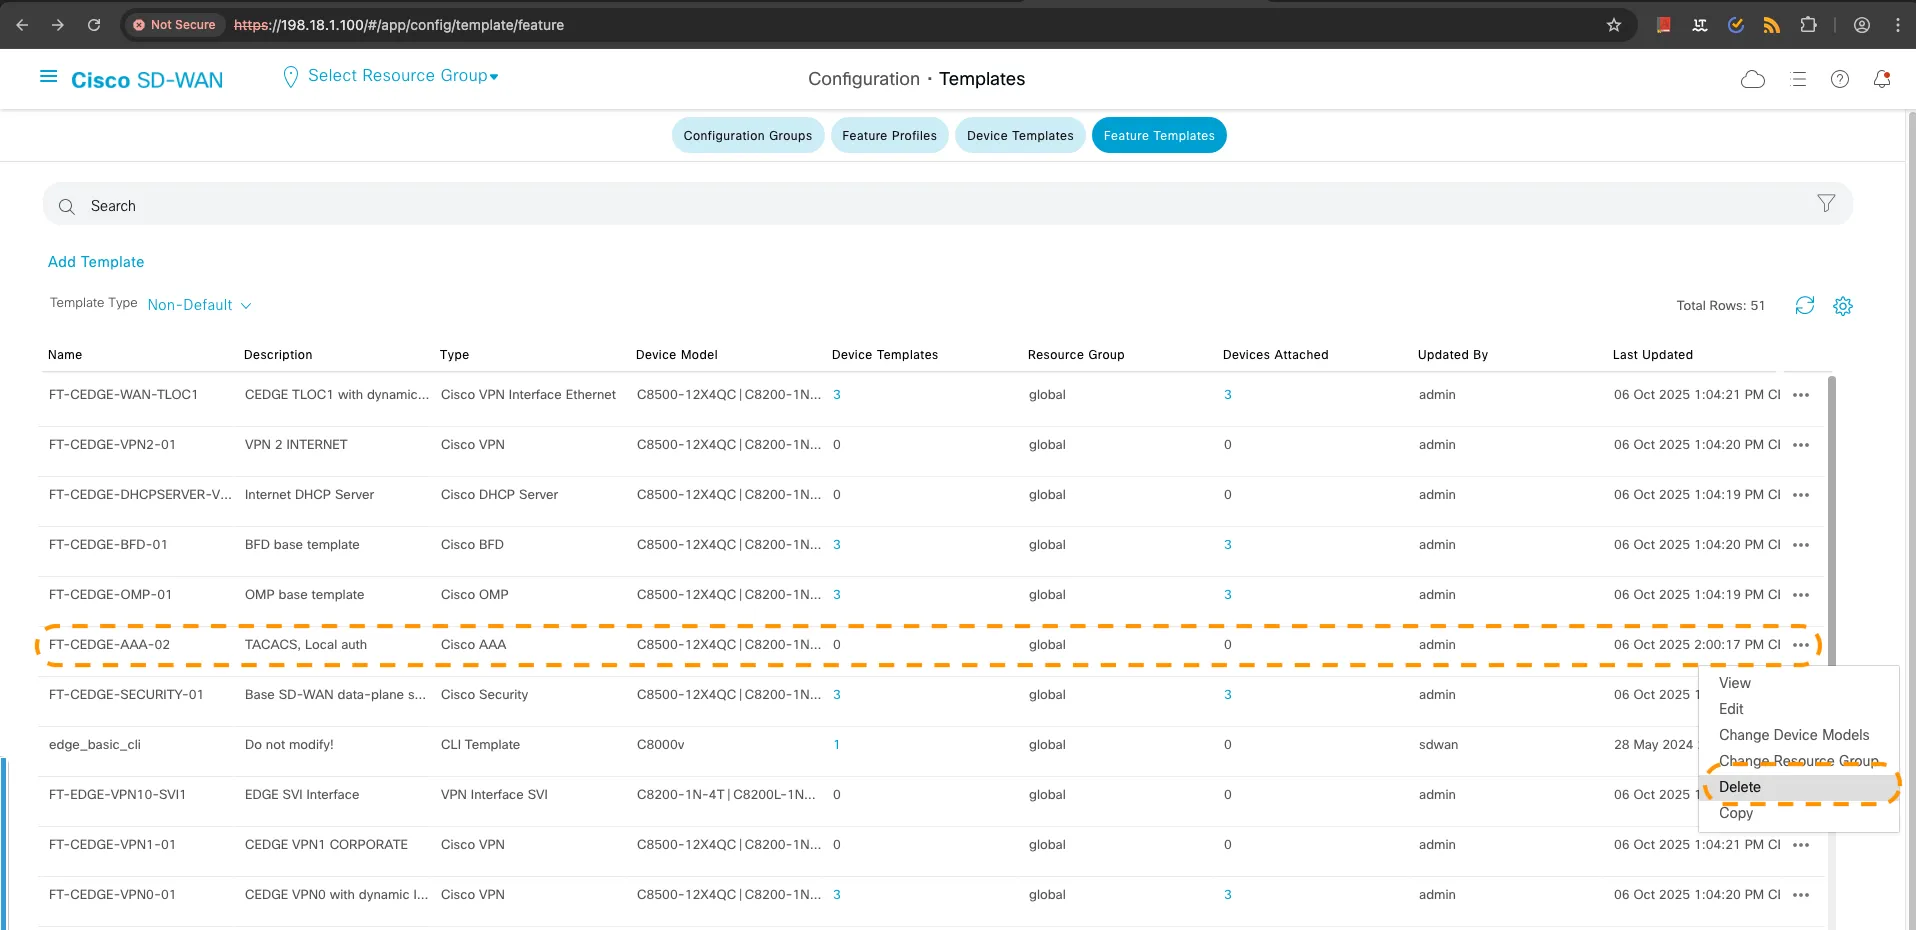Screen dimensions: 1916x930
Task: Click inside the Search input field
Action: (x=400, y=206)
